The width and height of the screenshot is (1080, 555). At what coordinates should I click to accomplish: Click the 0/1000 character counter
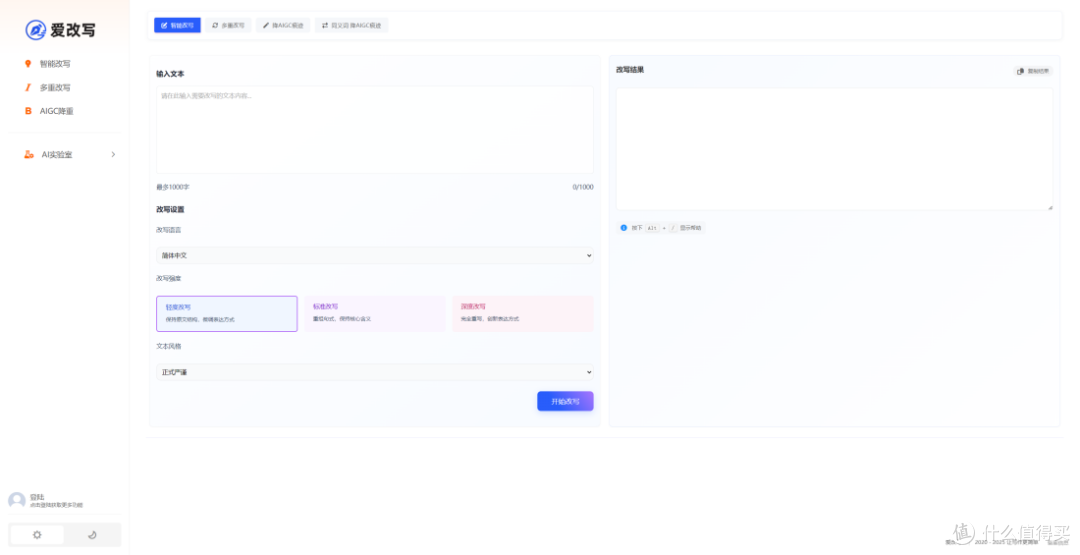point(583,187)
